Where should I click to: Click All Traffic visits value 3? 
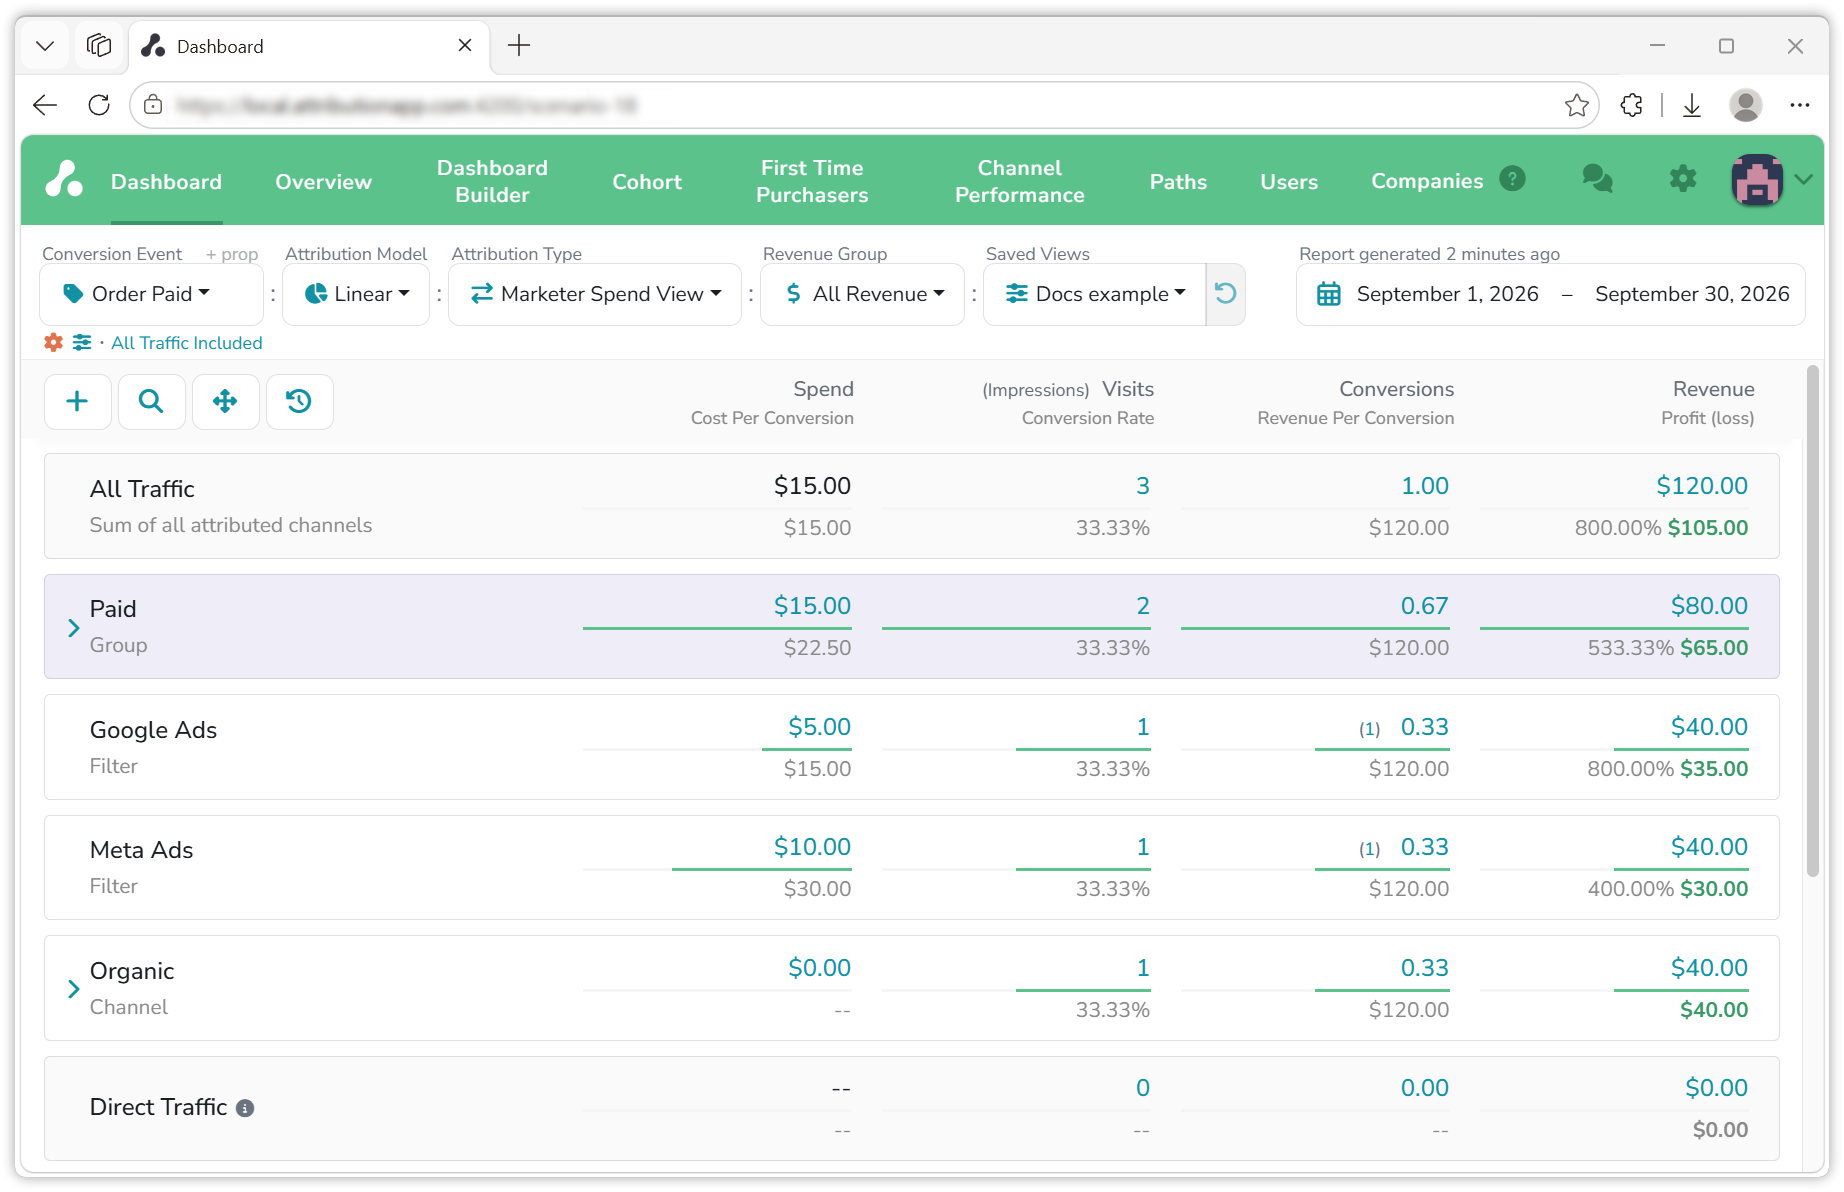(x=1142, y=486)
